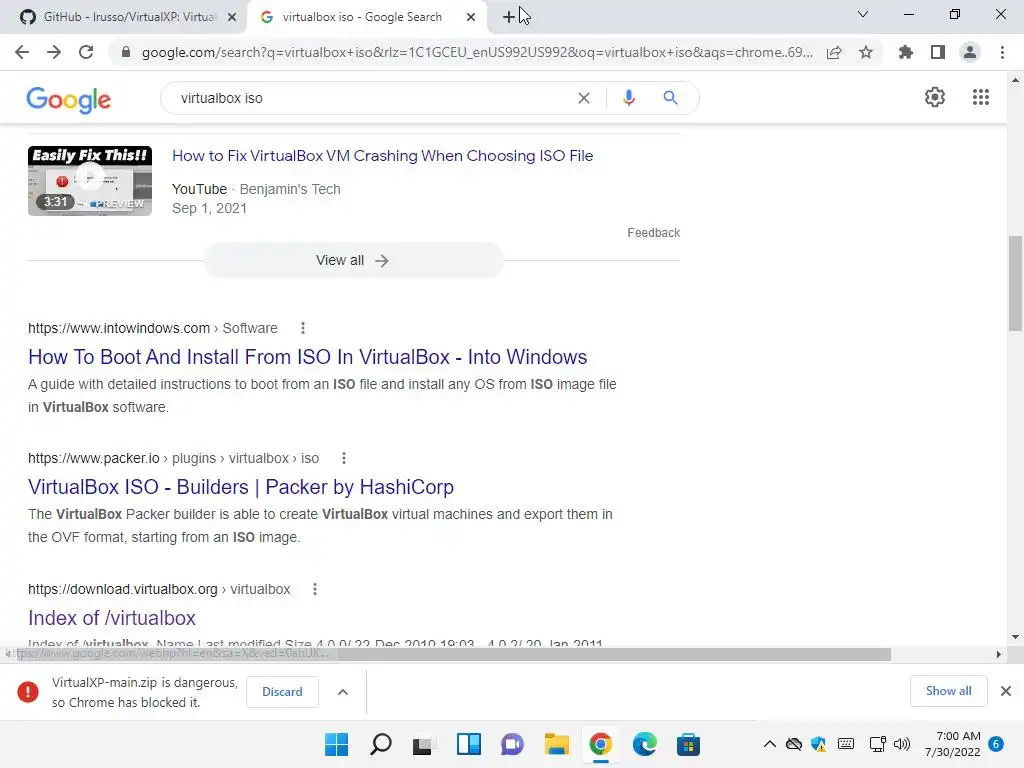Open Chrome profile avatar
This screenshot has height=768, width=1024.
tap(970, 52)
